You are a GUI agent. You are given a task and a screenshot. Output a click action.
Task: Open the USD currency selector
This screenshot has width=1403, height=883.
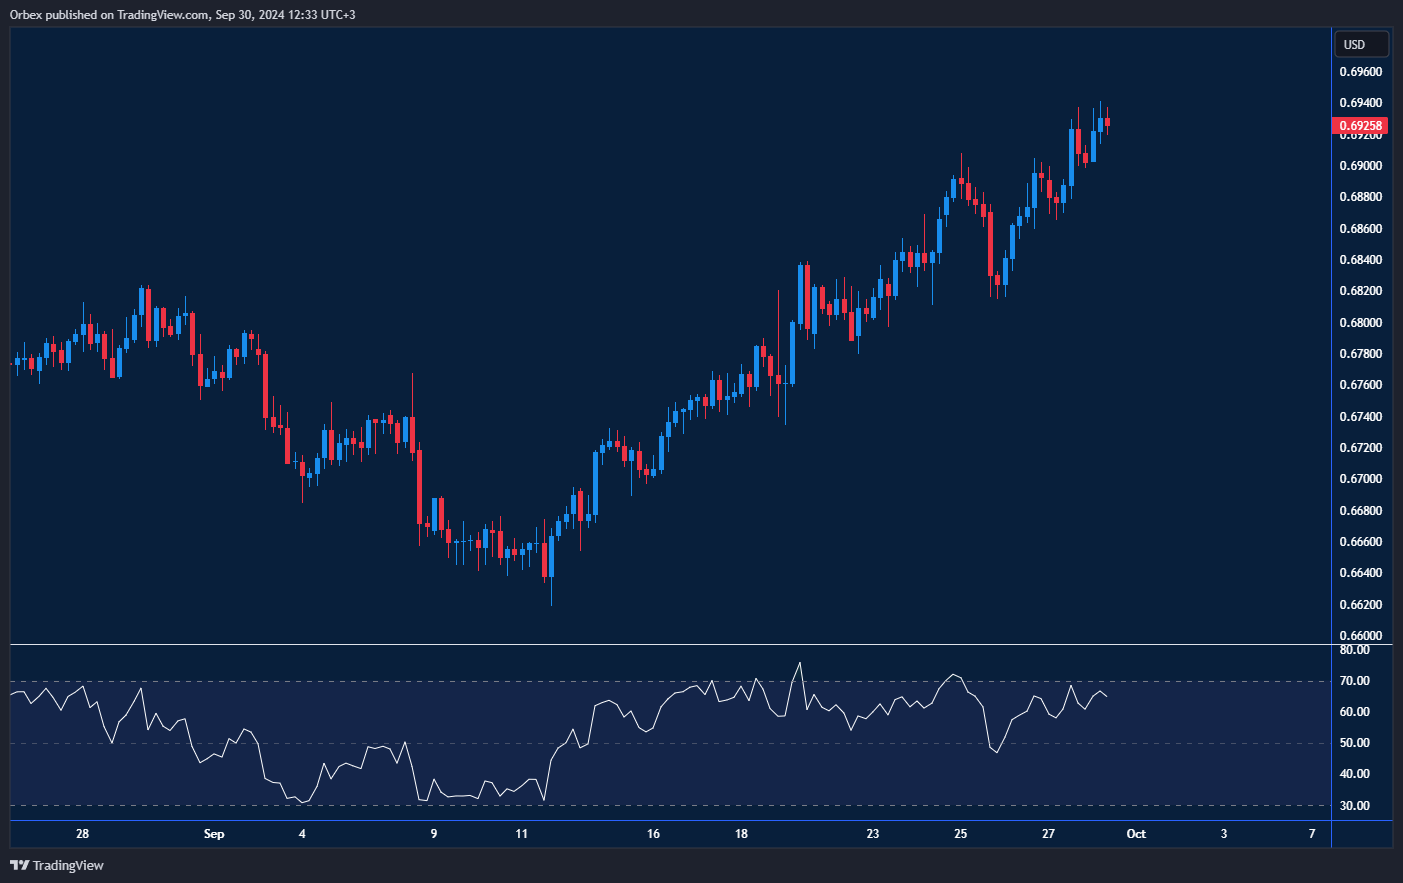[x=1361, y=44]
